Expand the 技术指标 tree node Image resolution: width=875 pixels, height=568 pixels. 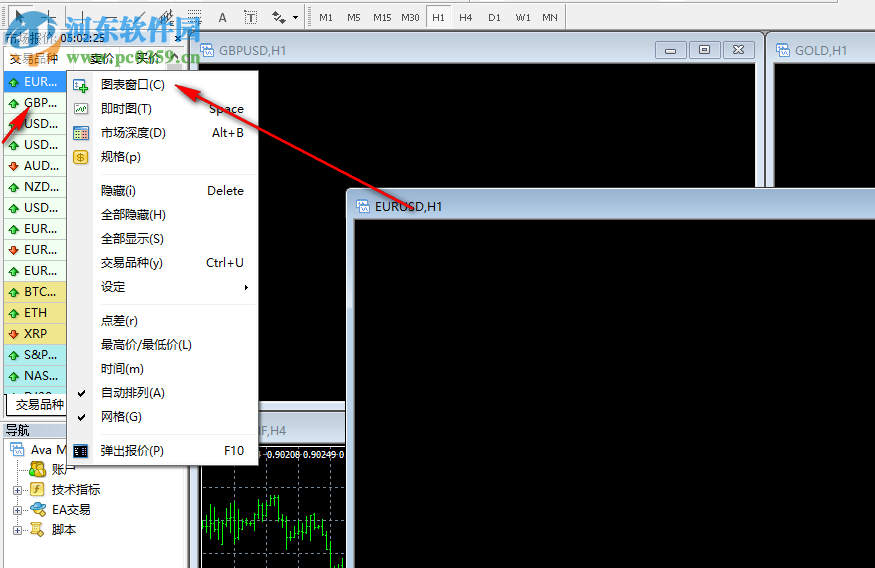tap(17, 490)
